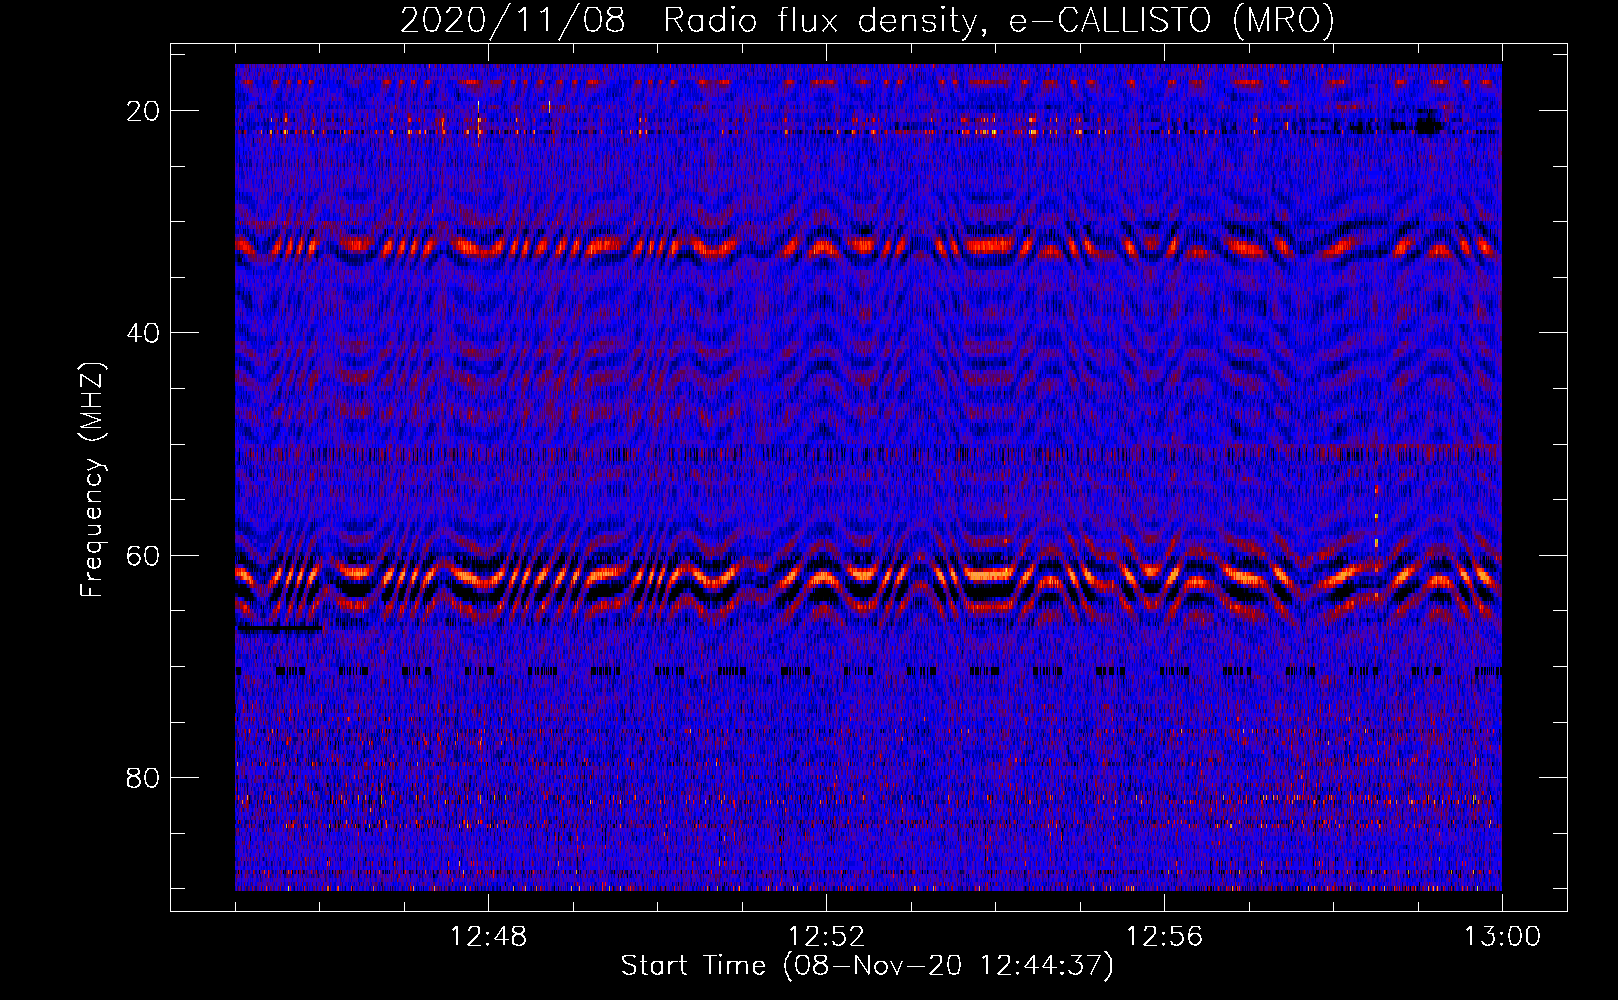Click the 60 MHz frequency tick label
This screenshot has height=1000, width=1618.
click(144, 555)
